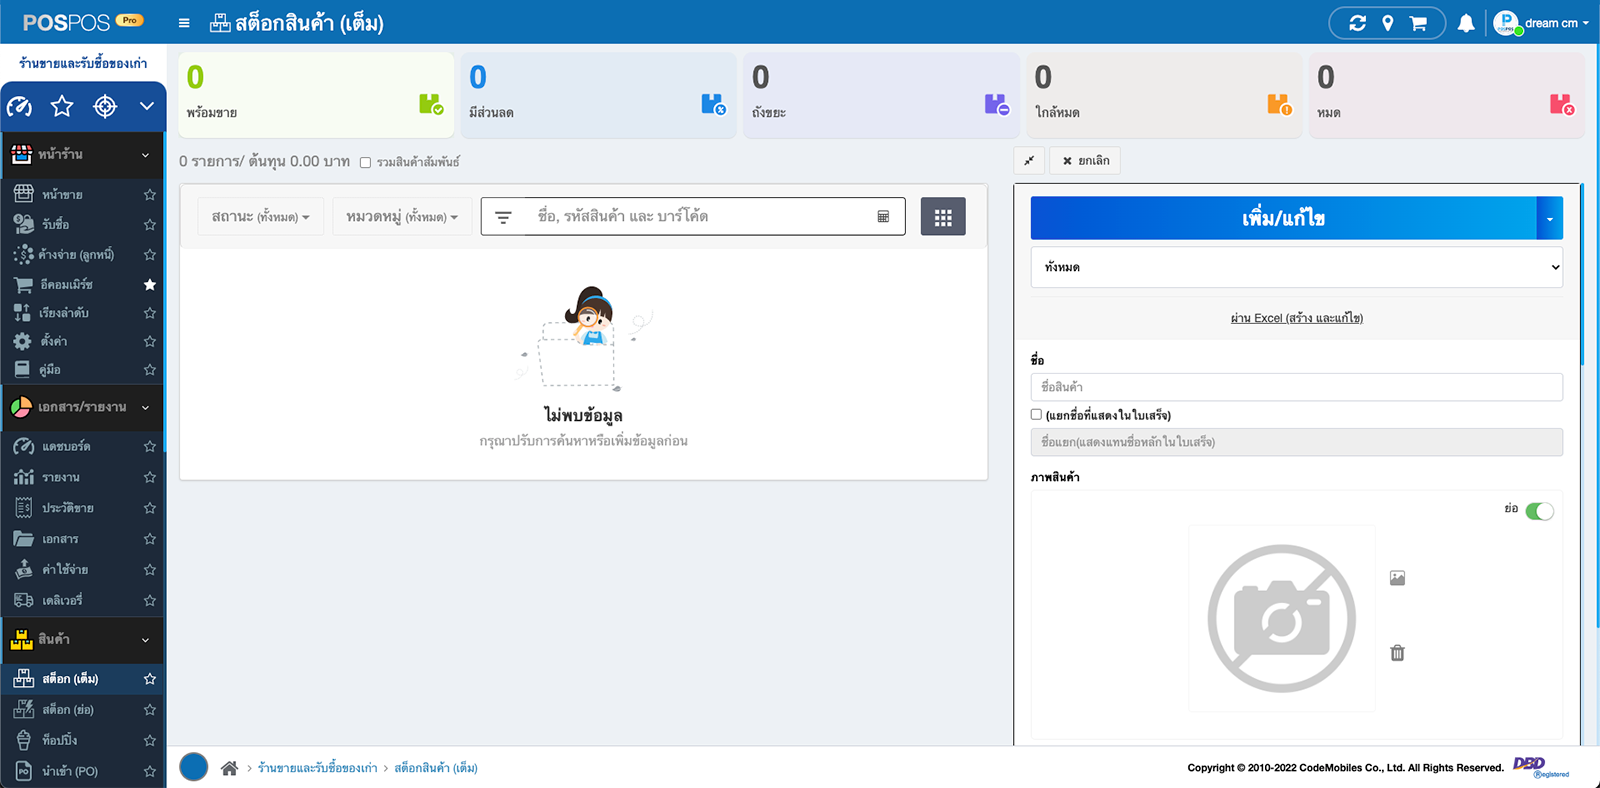
Task: Switch to grid view layout
Action: [x=942, y=217]
